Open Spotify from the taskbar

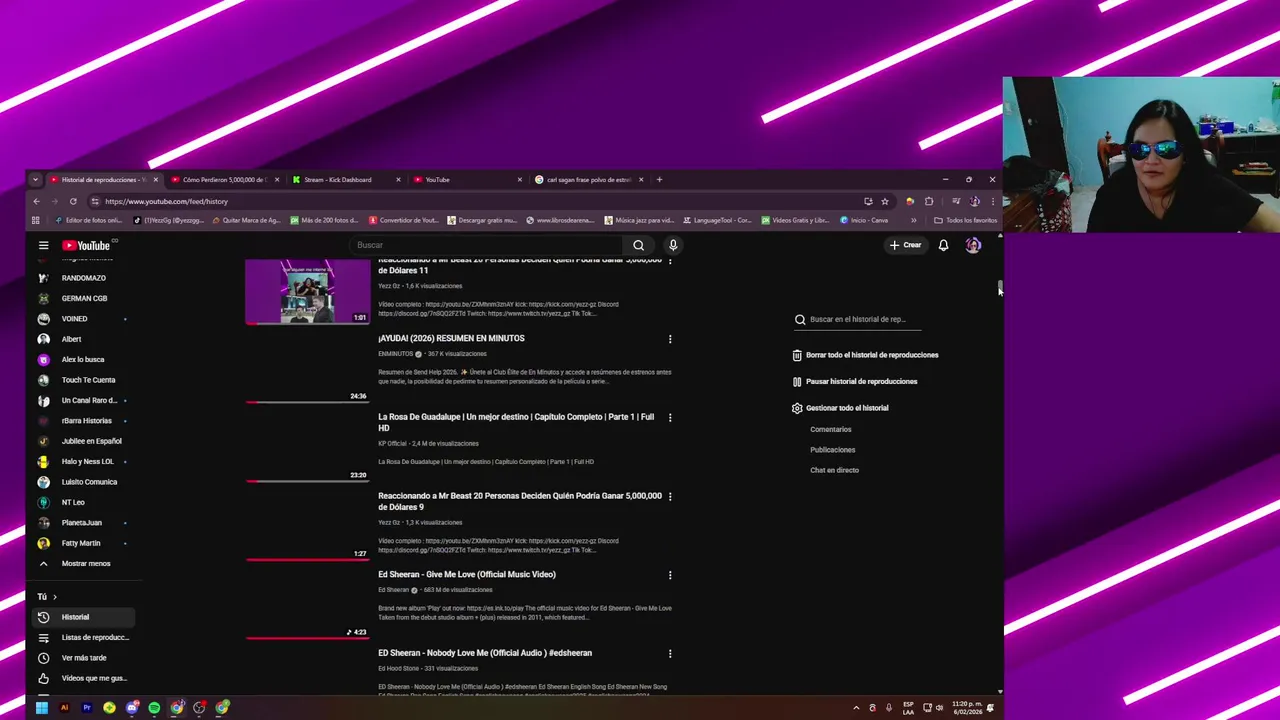click(154, 708)
